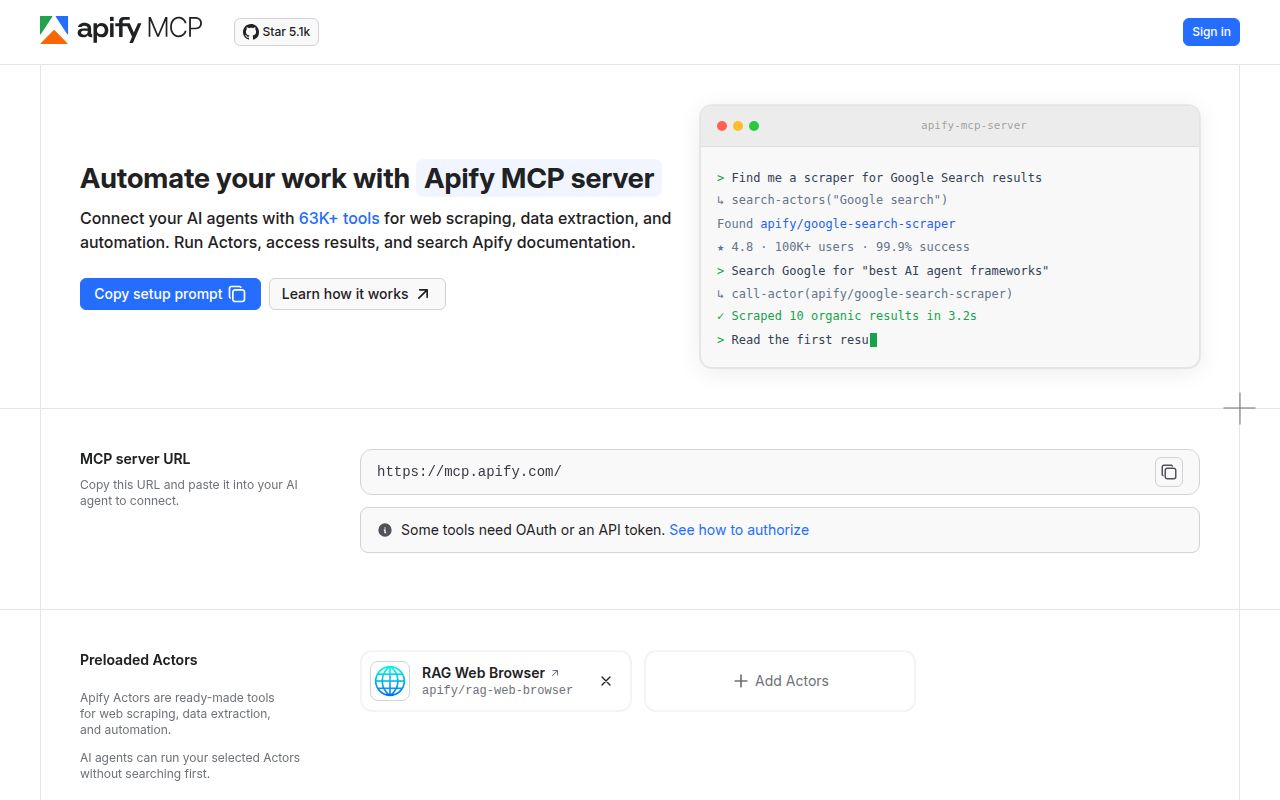Click the 'MCP server URL' heading
This screenshot has width=1280, height=800.
point(135,459)
